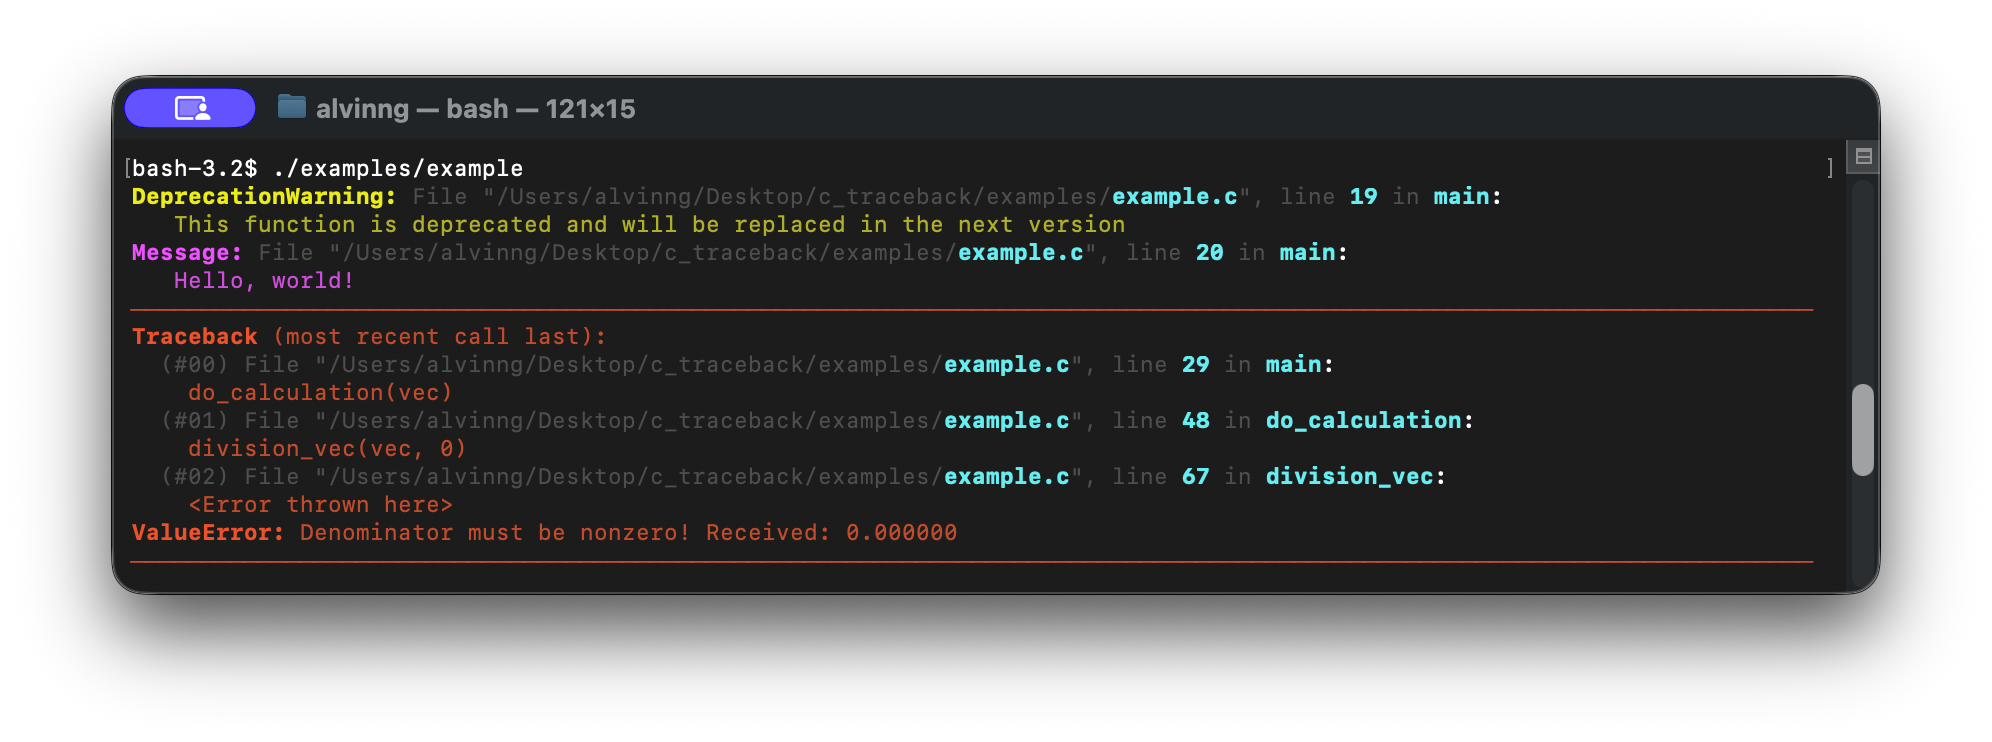Click the "bash-3.2$" prompt text
The width and height of the screenshot is (1992, 742).
pos(194,168)
